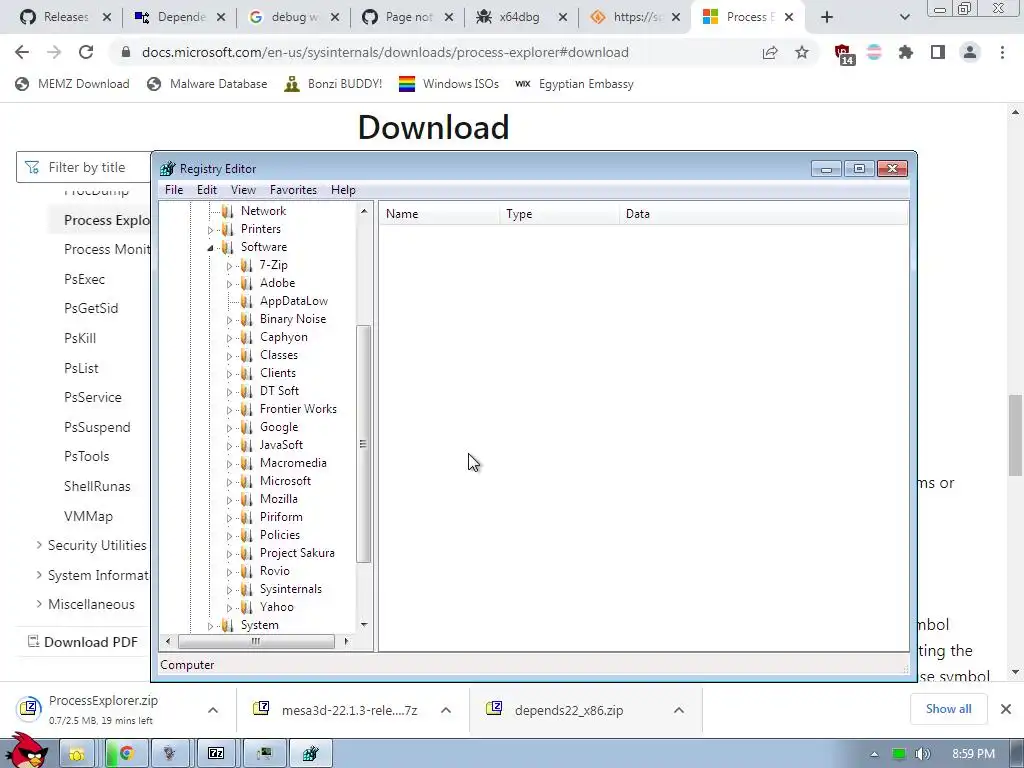Open a new browser tab

827,17
